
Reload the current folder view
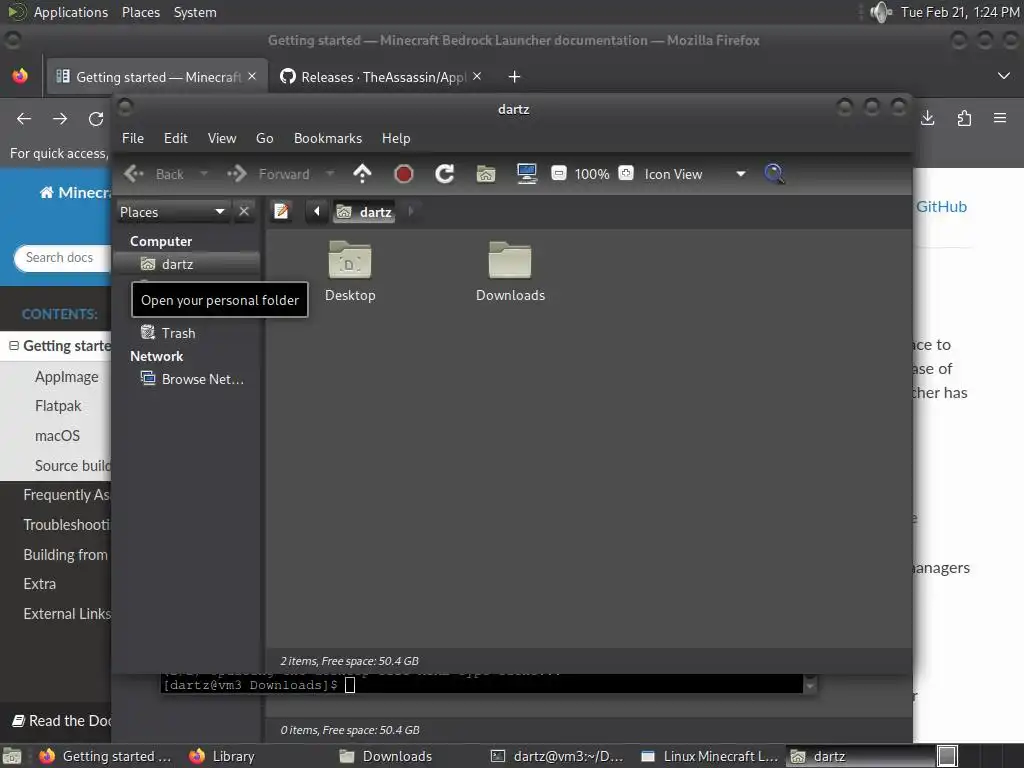(x=445, y=174)
